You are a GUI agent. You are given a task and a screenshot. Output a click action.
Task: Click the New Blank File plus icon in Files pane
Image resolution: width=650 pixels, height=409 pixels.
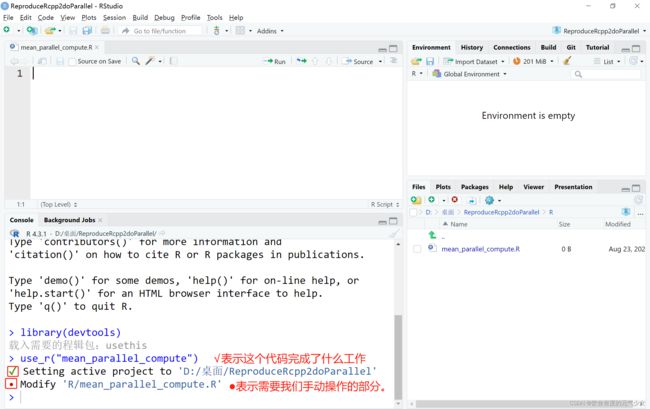pos(431,200)
